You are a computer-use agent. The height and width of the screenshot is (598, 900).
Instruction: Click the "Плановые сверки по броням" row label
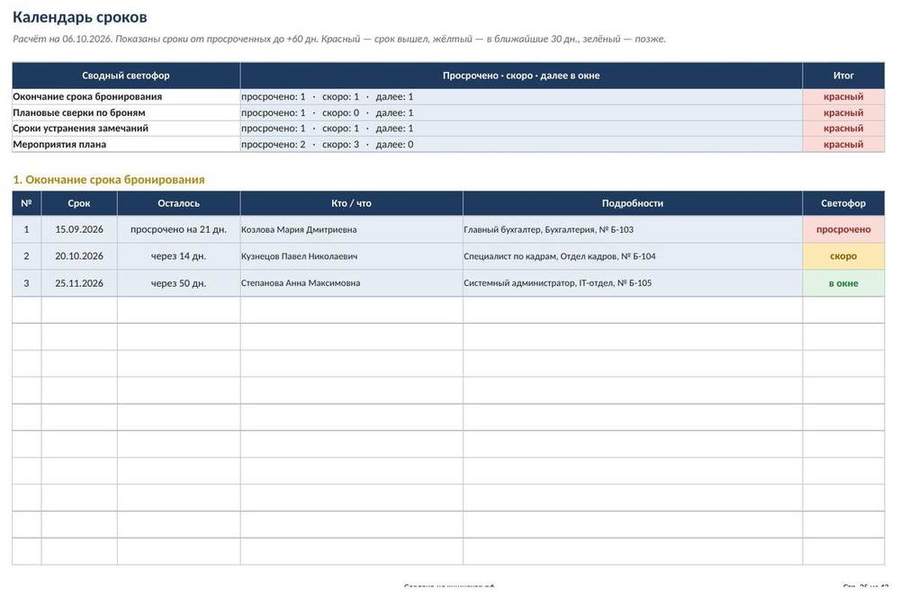tap(79, 112)
